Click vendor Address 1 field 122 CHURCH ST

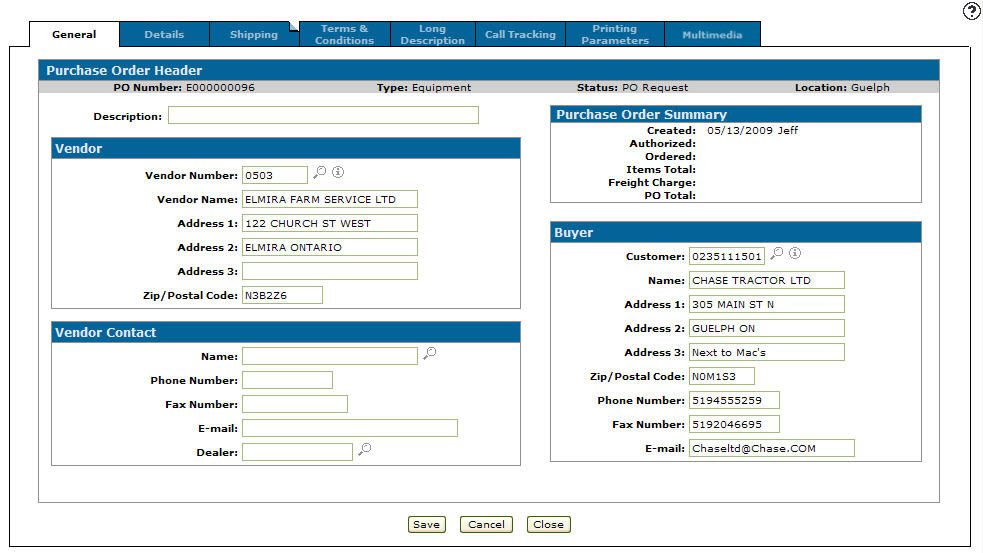[330, 223]
